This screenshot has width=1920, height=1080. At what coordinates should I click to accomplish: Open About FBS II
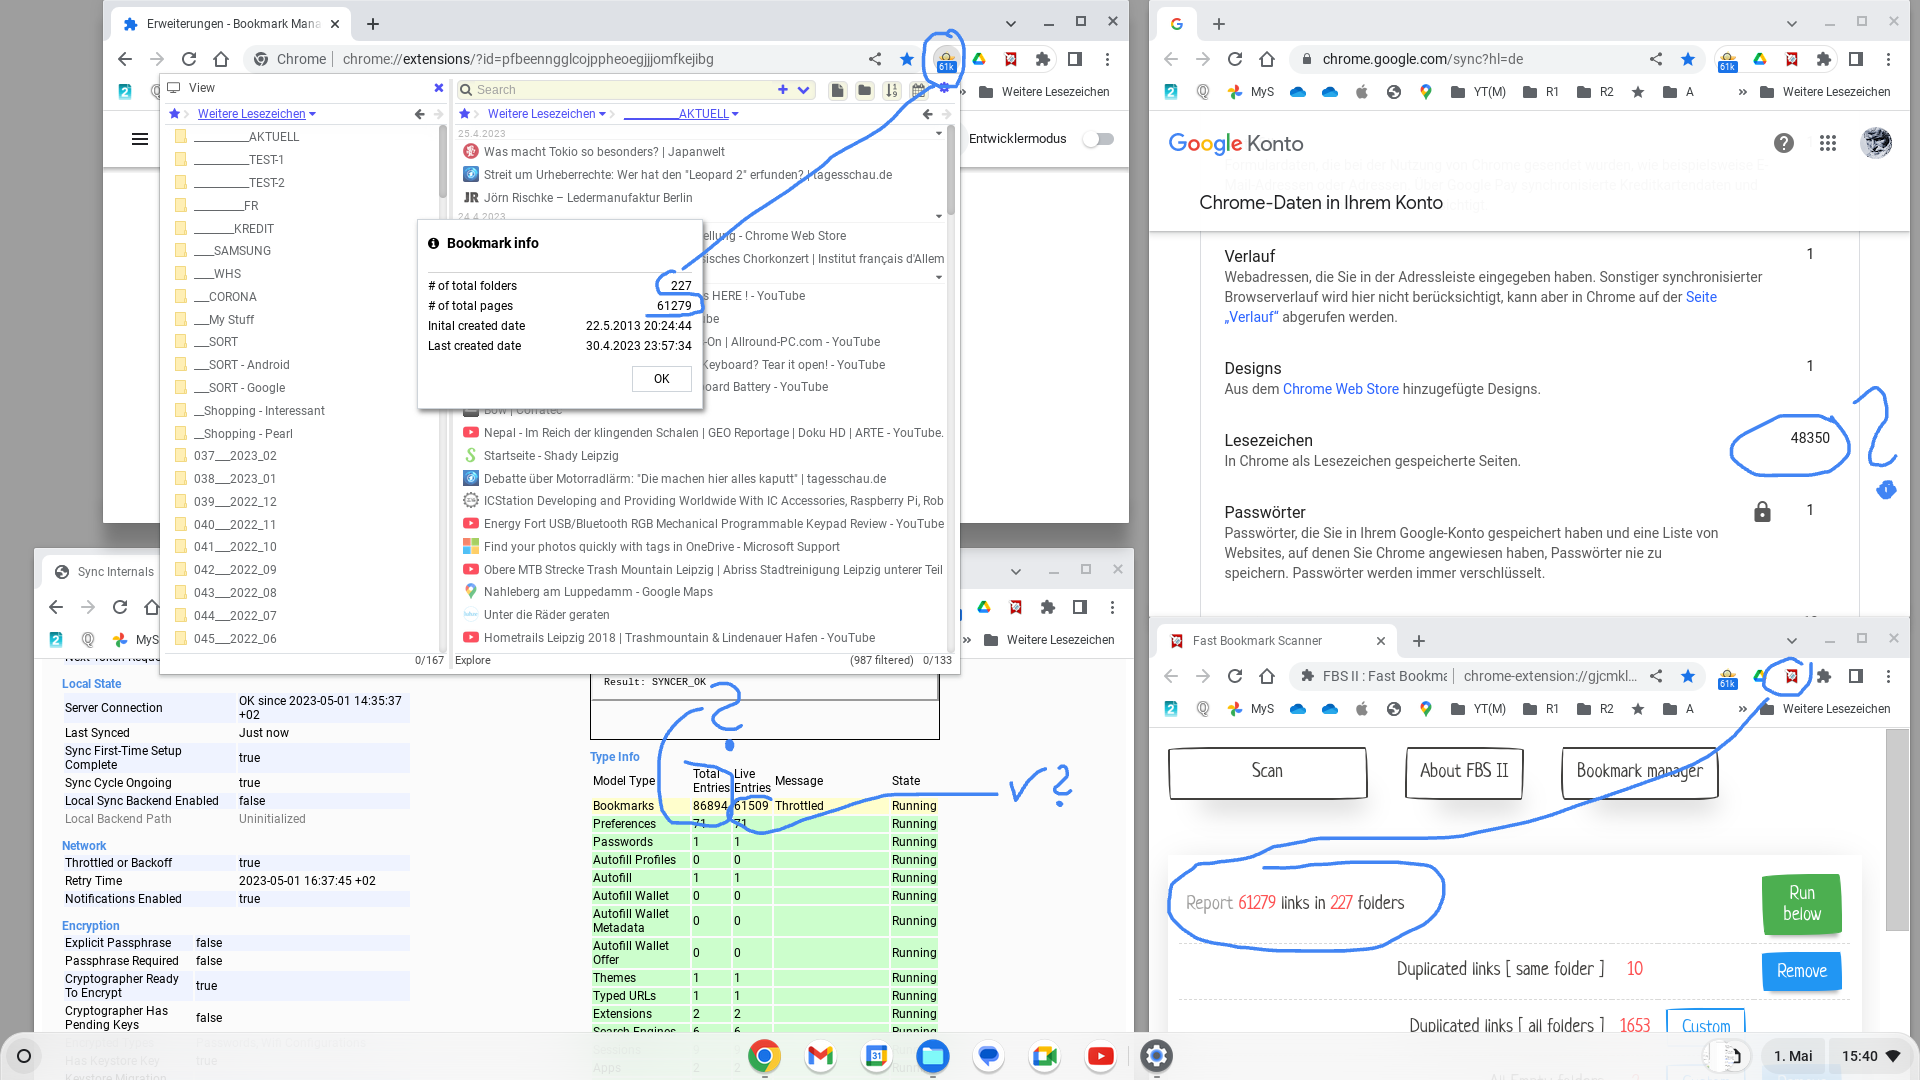(1464, 771)
